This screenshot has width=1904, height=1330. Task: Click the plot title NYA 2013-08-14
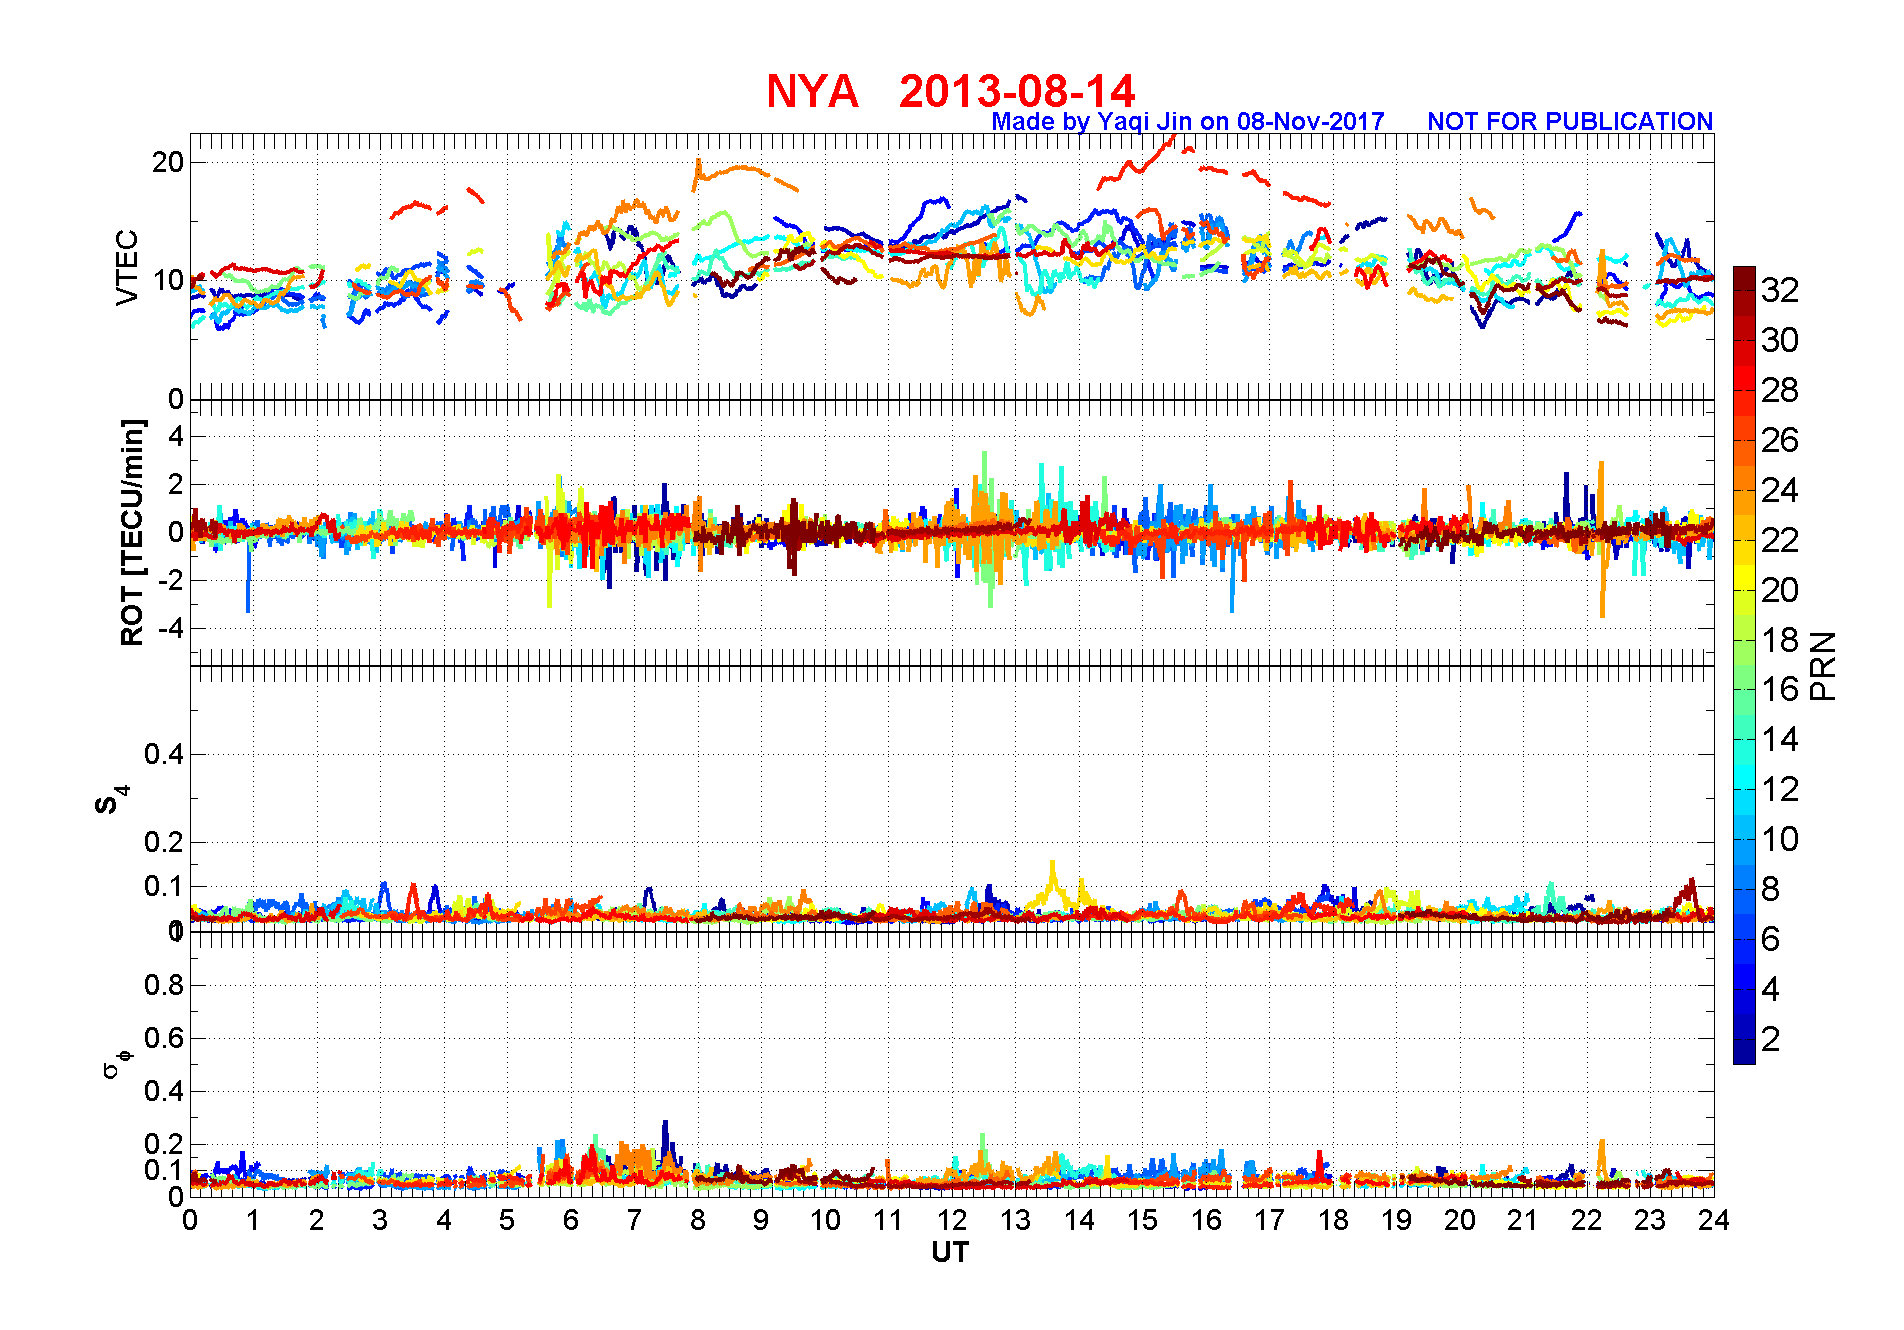tap(950, 91)
